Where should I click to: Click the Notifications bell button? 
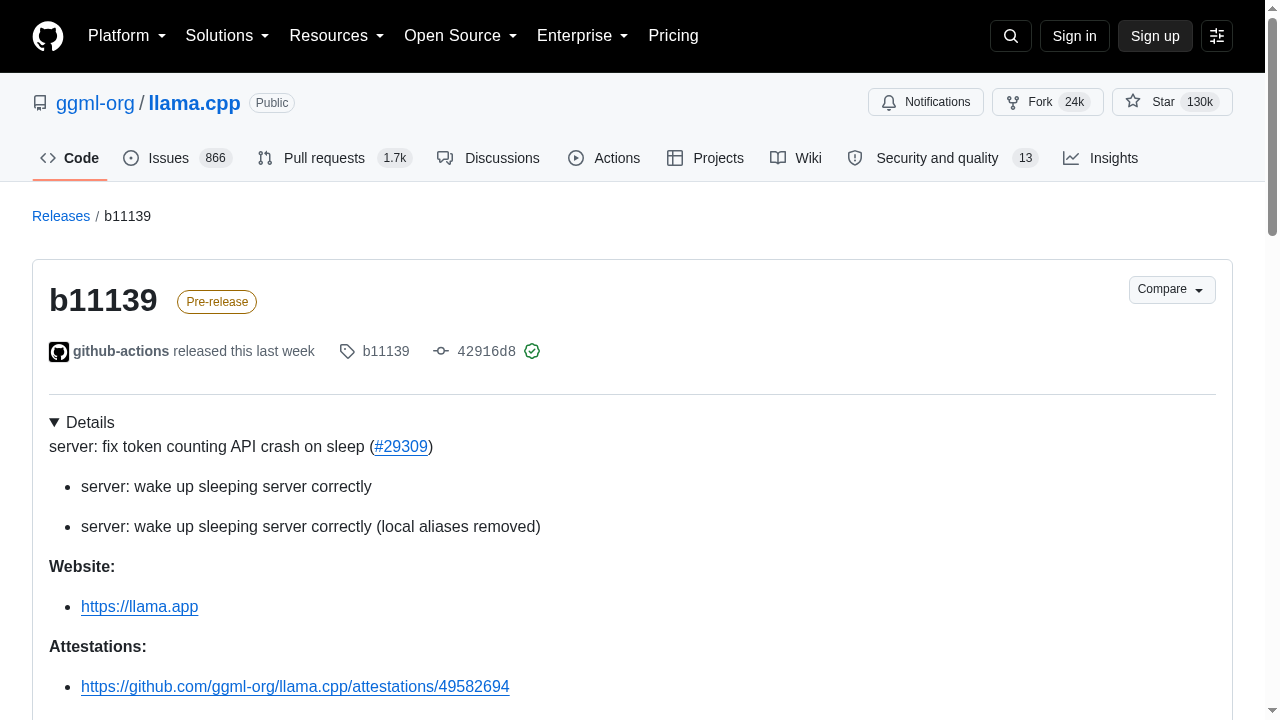pos(926,102)
